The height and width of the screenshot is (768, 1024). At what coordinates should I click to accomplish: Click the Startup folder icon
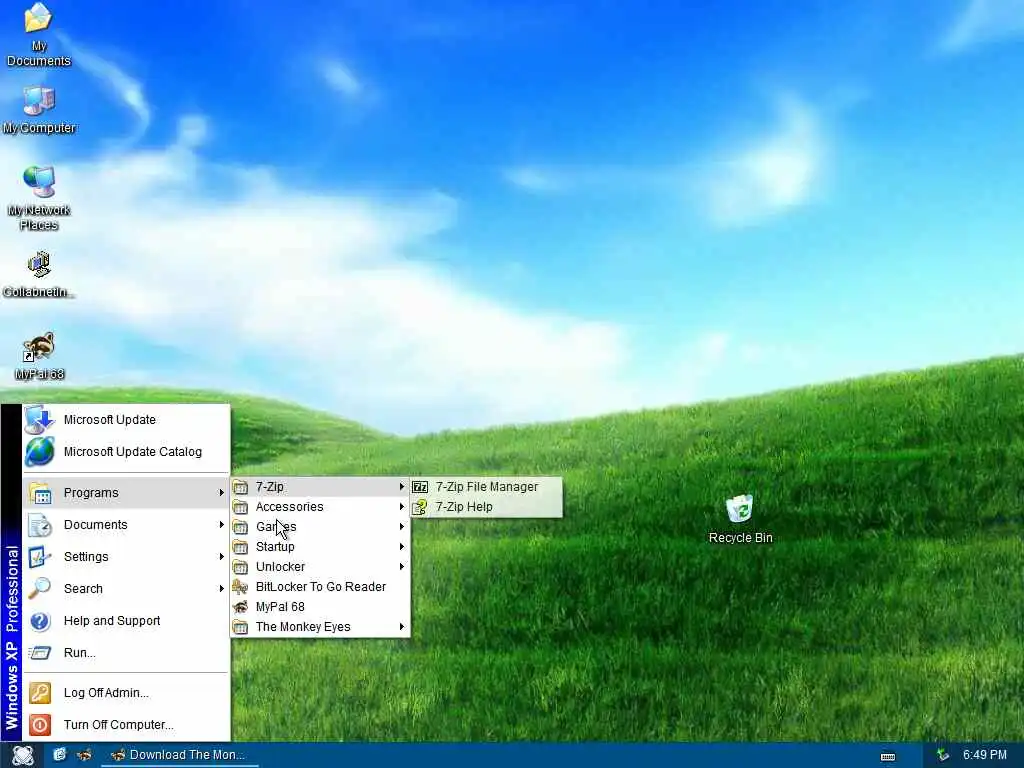click(240, 547)
